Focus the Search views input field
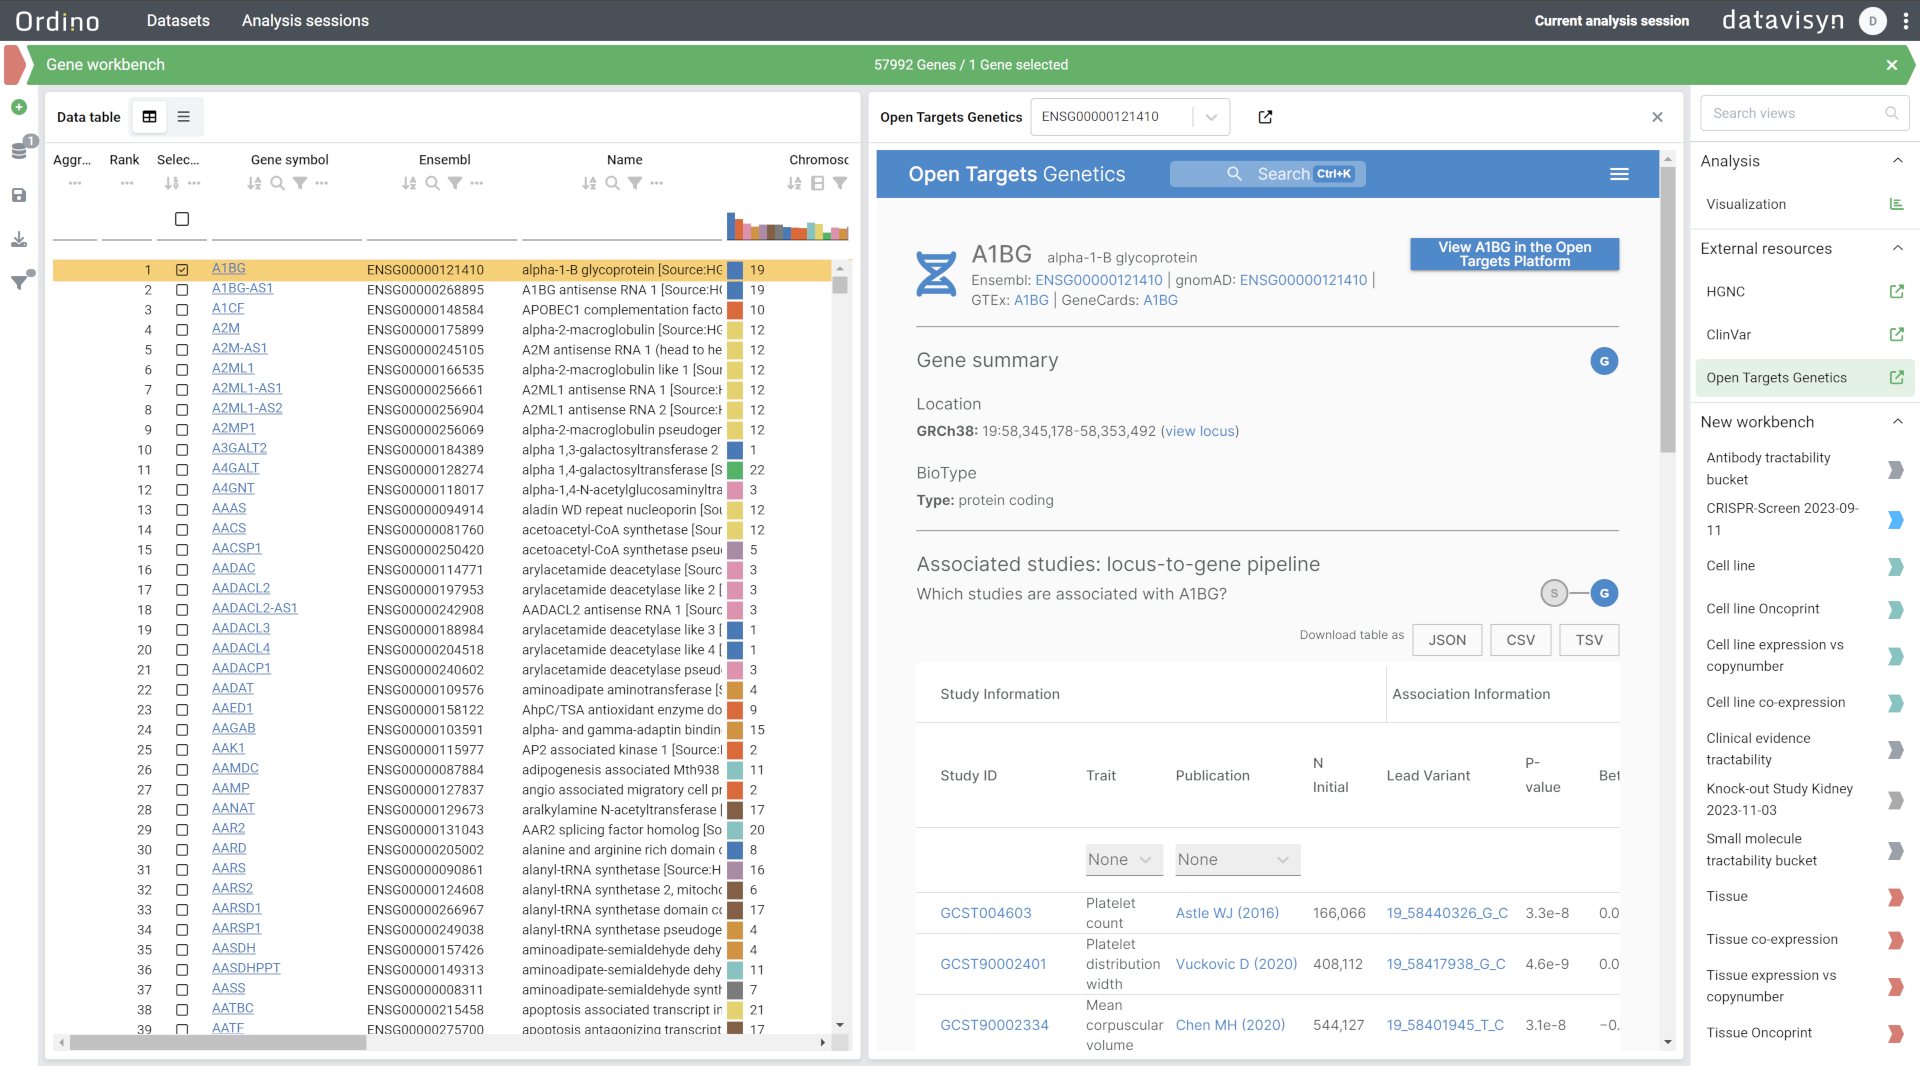 click(x=1804, y=113)
